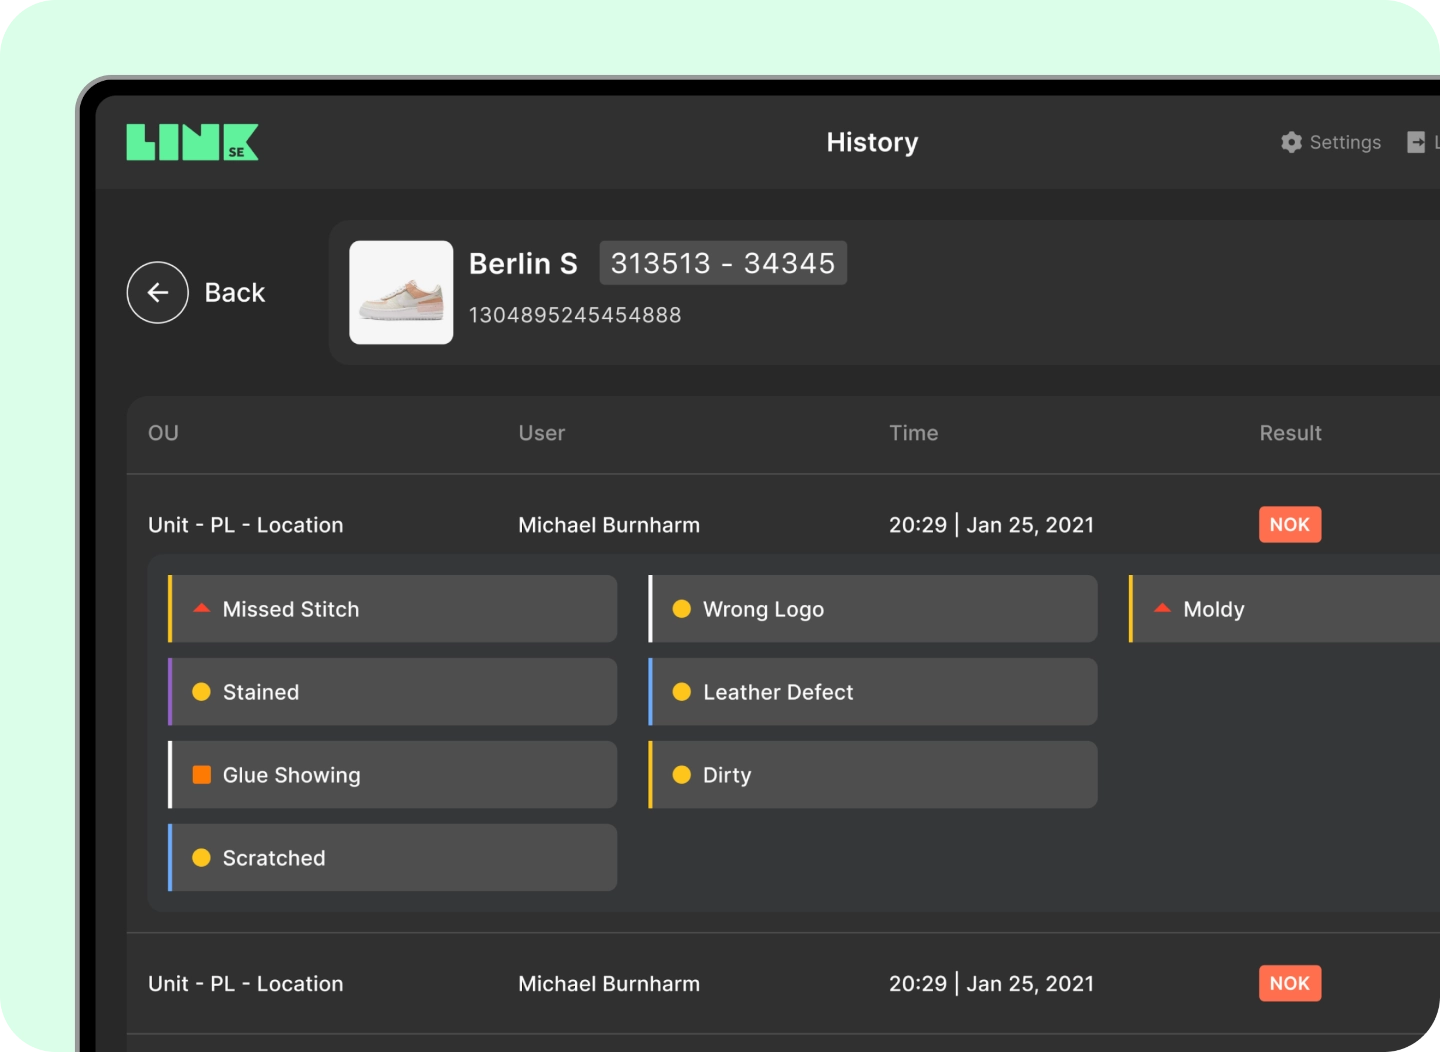The image size is (1440, 1052).
Task: Click the red triangle icon on Moldy
Action: tap(1162, 606)
